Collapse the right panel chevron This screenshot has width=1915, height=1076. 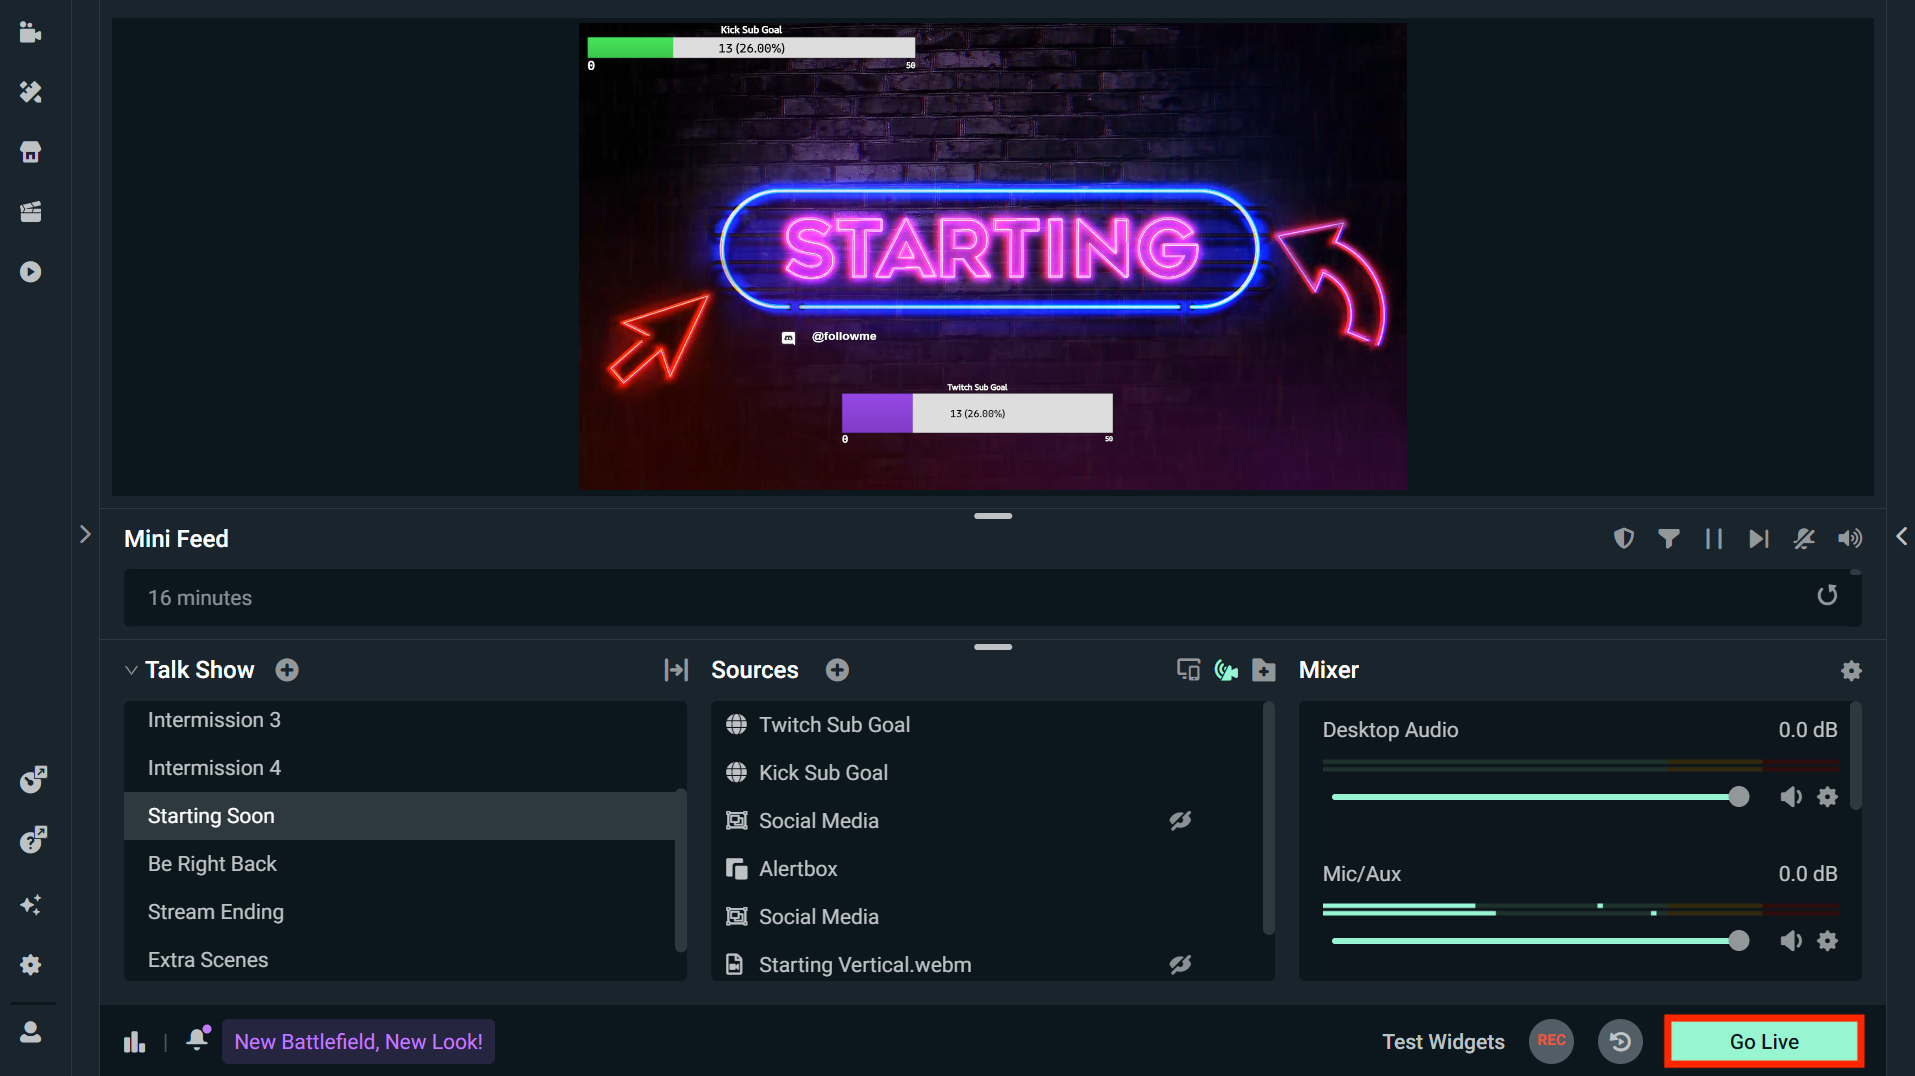1901,537
